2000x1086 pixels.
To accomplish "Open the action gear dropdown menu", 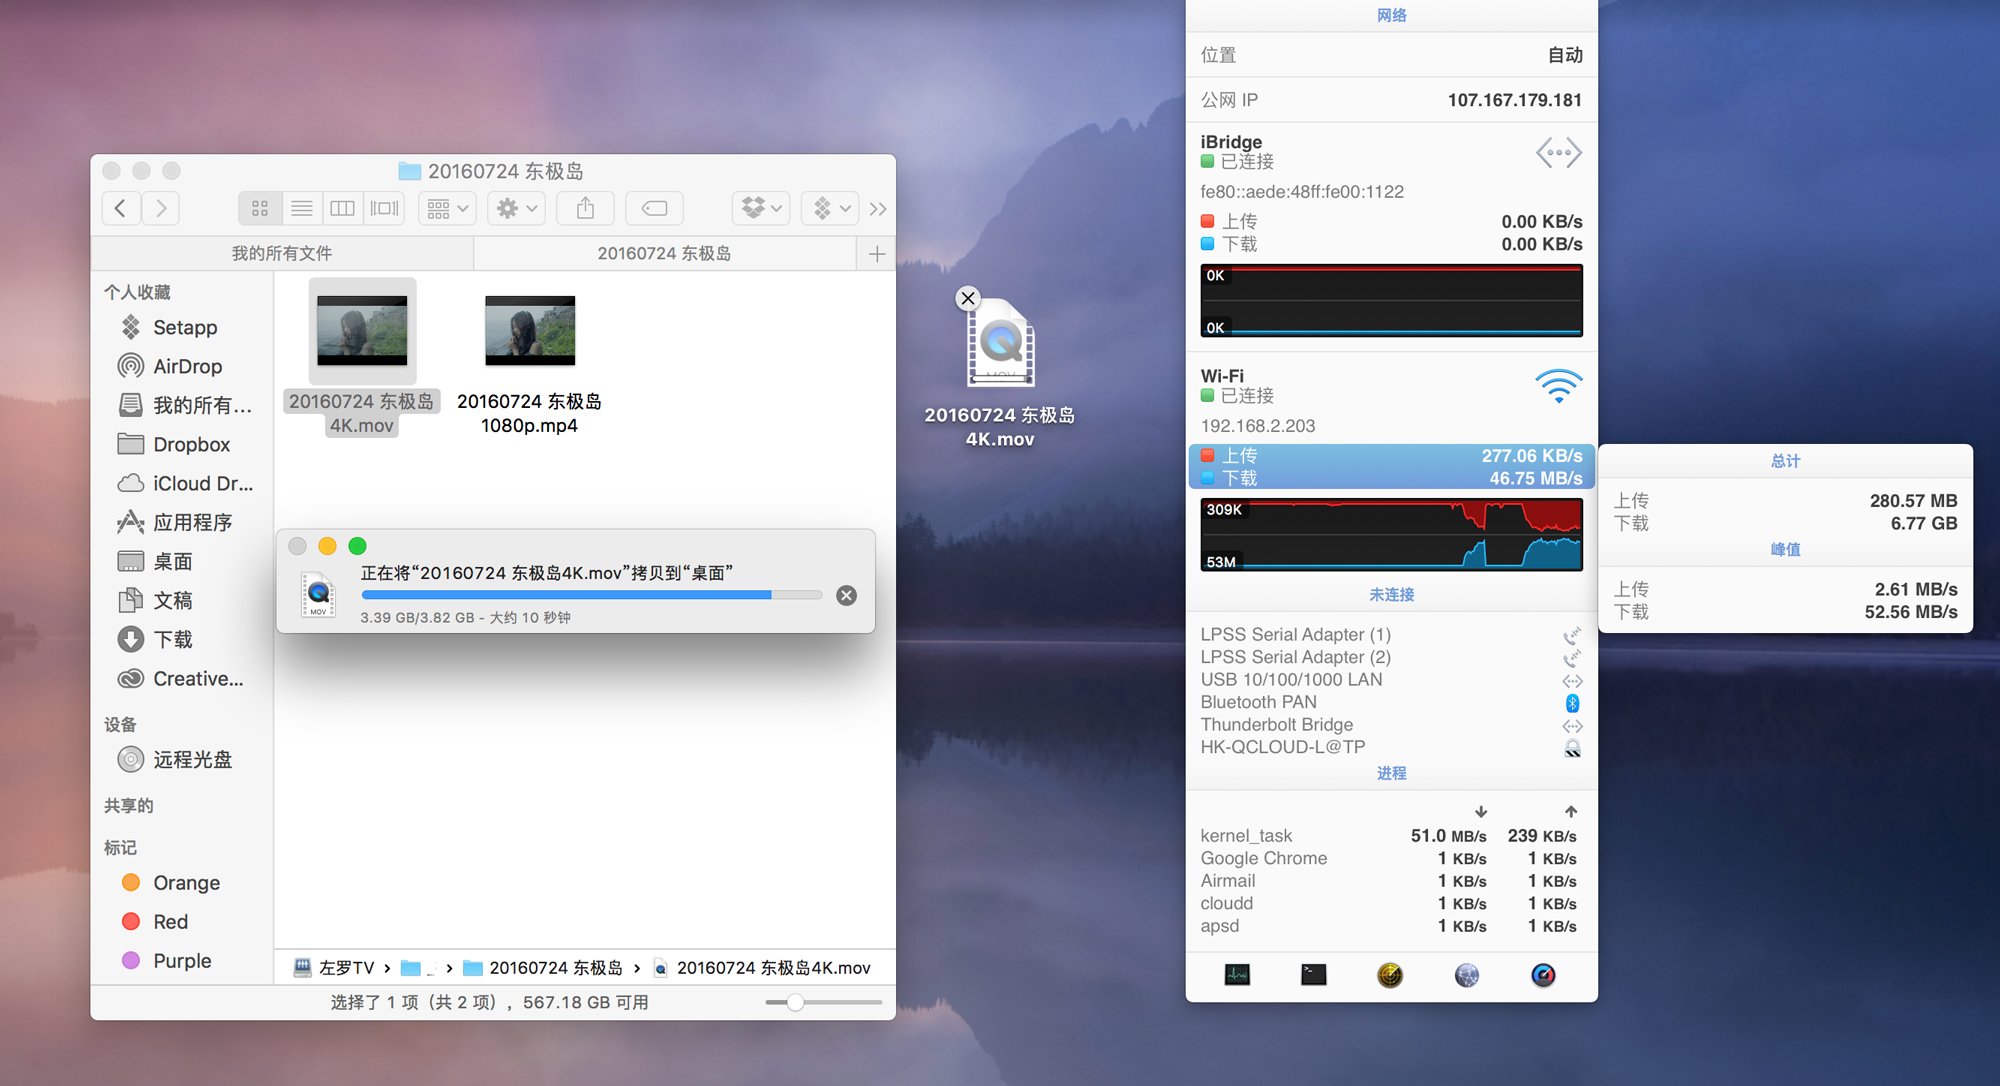I will point(516,208).
